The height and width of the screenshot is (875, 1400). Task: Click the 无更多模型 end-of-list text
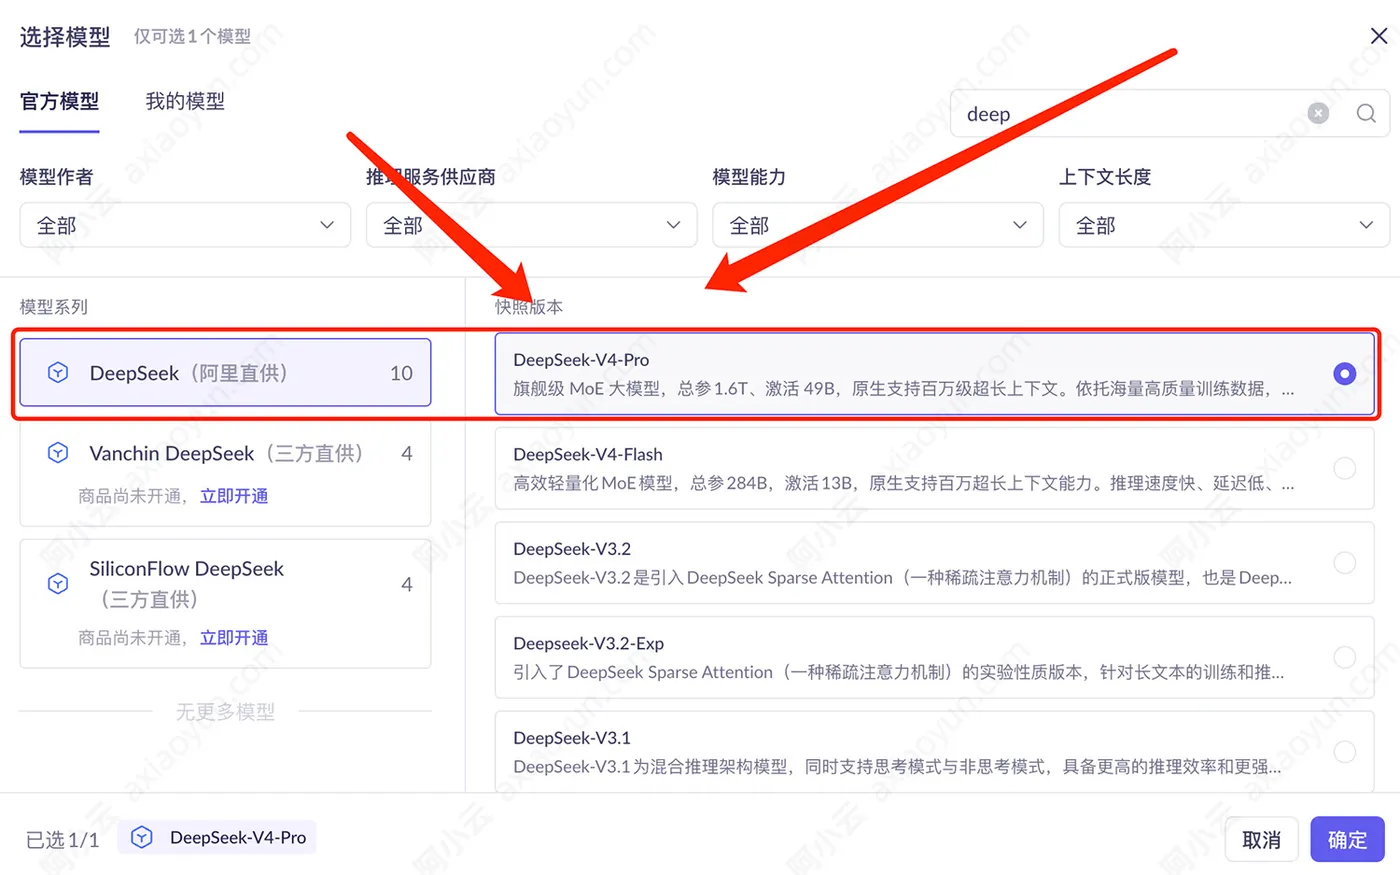point(225,712)
